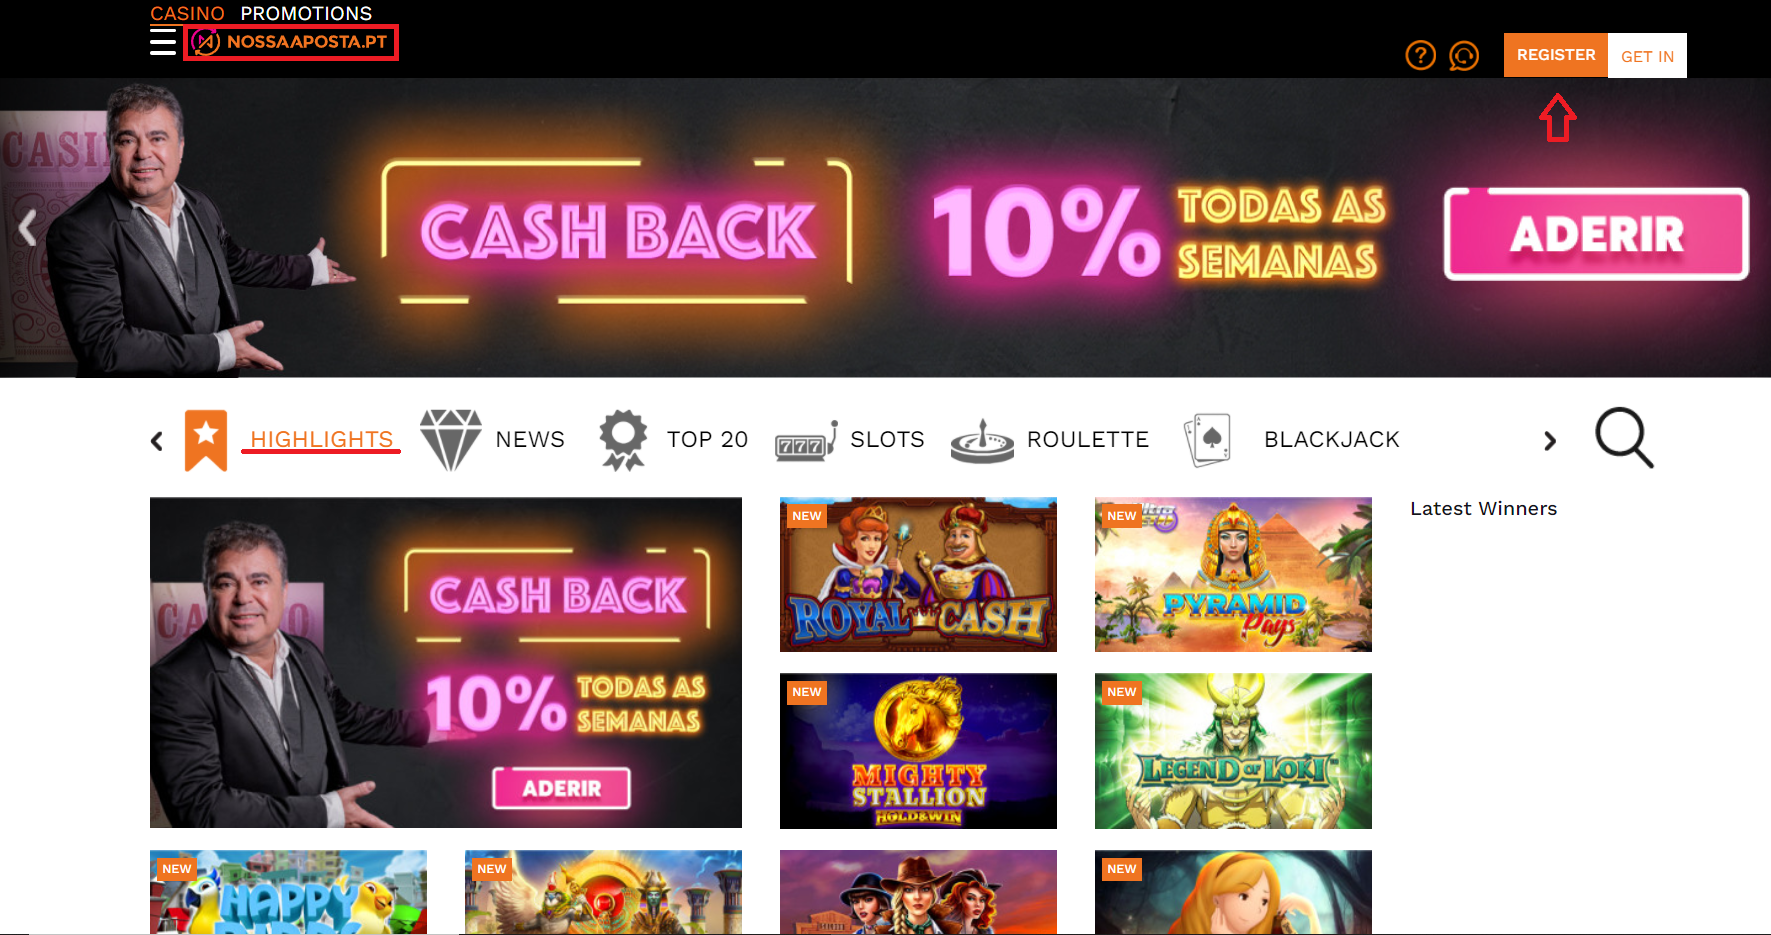Open the Promotions menu item
This screenshot has height=935, width=1771.
(x=306, y=13)
